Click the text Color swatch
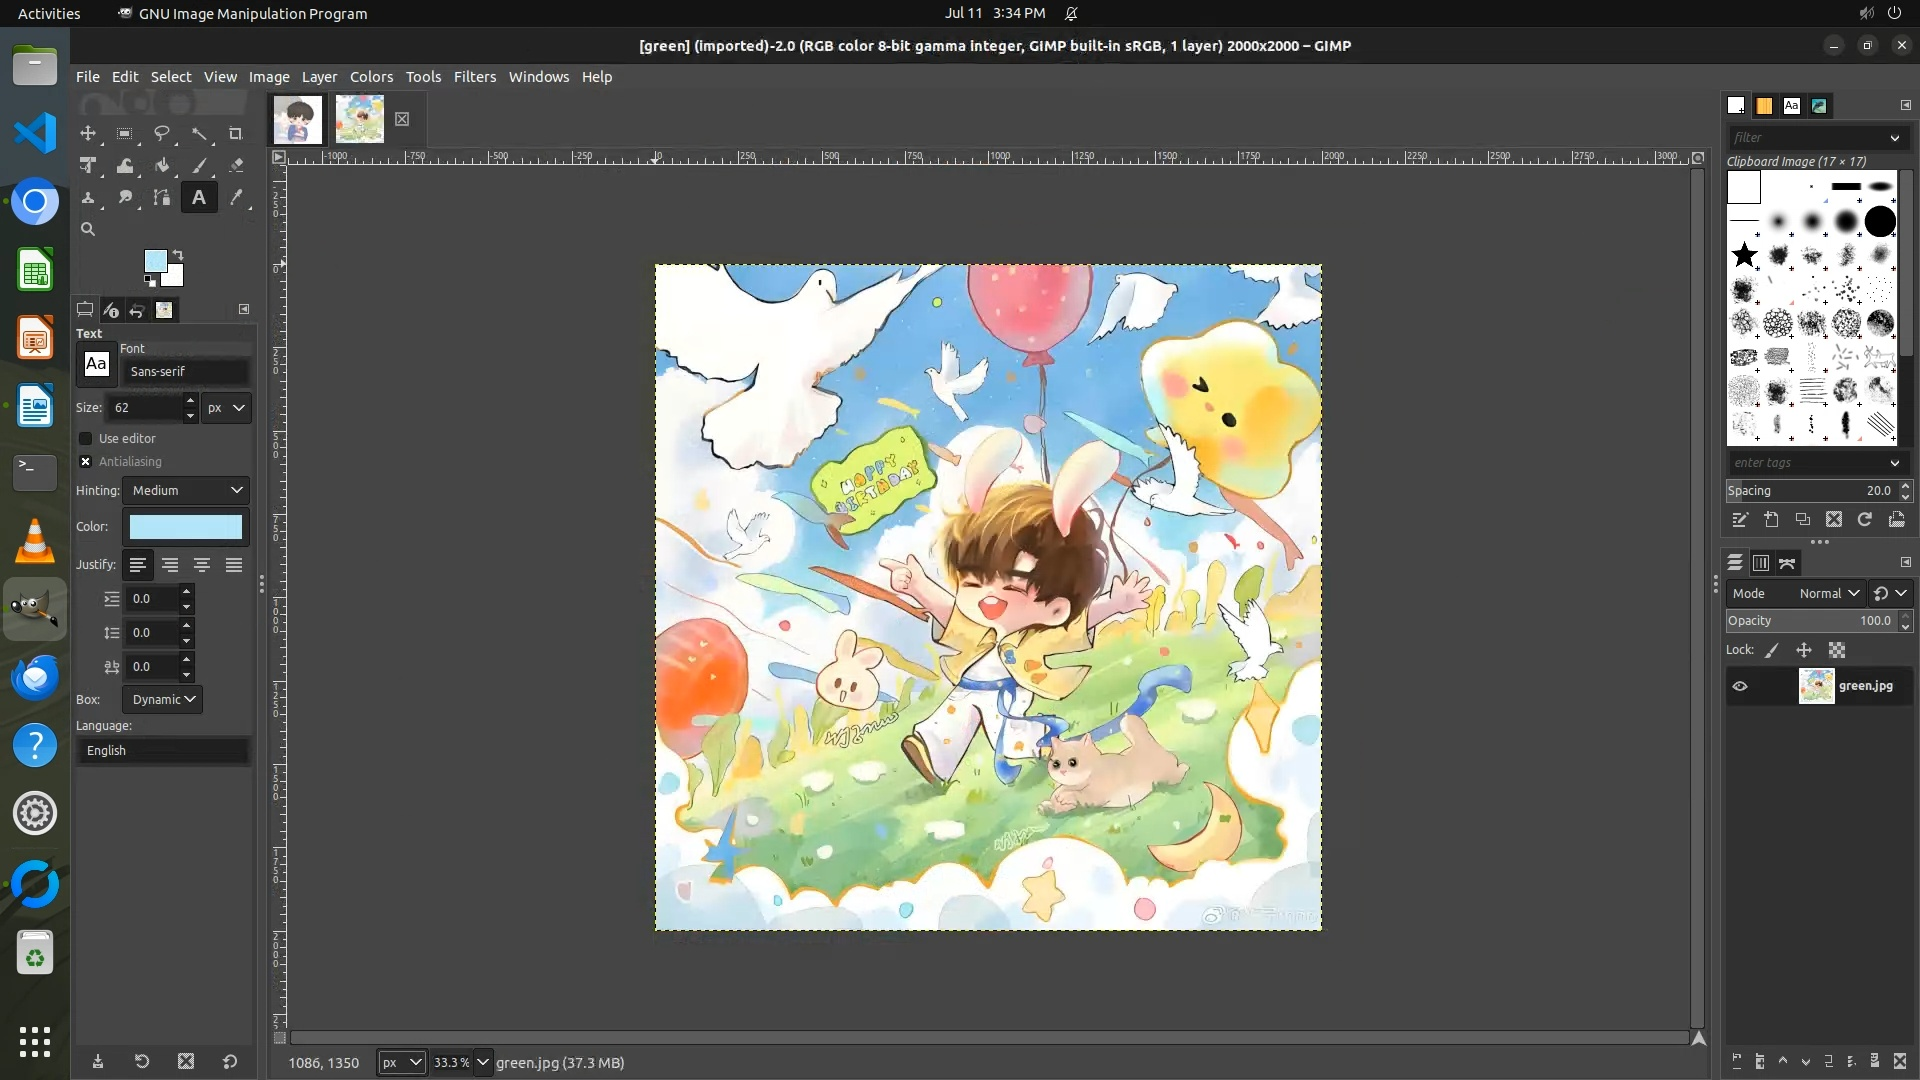Screen dimensions: 1920x1080 point(186,527)
